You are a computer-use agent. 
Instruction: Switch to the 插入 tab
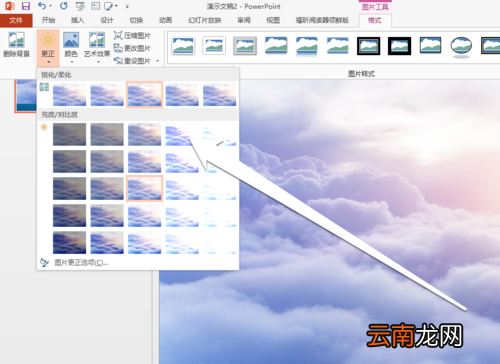[77, 20]
